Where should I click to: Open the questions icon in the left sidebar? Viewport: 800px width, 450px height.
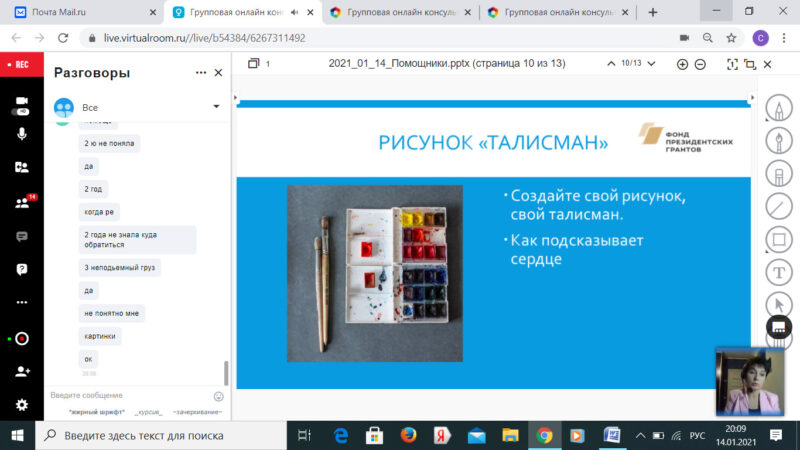pyautogui.click(x=21, y=269)
